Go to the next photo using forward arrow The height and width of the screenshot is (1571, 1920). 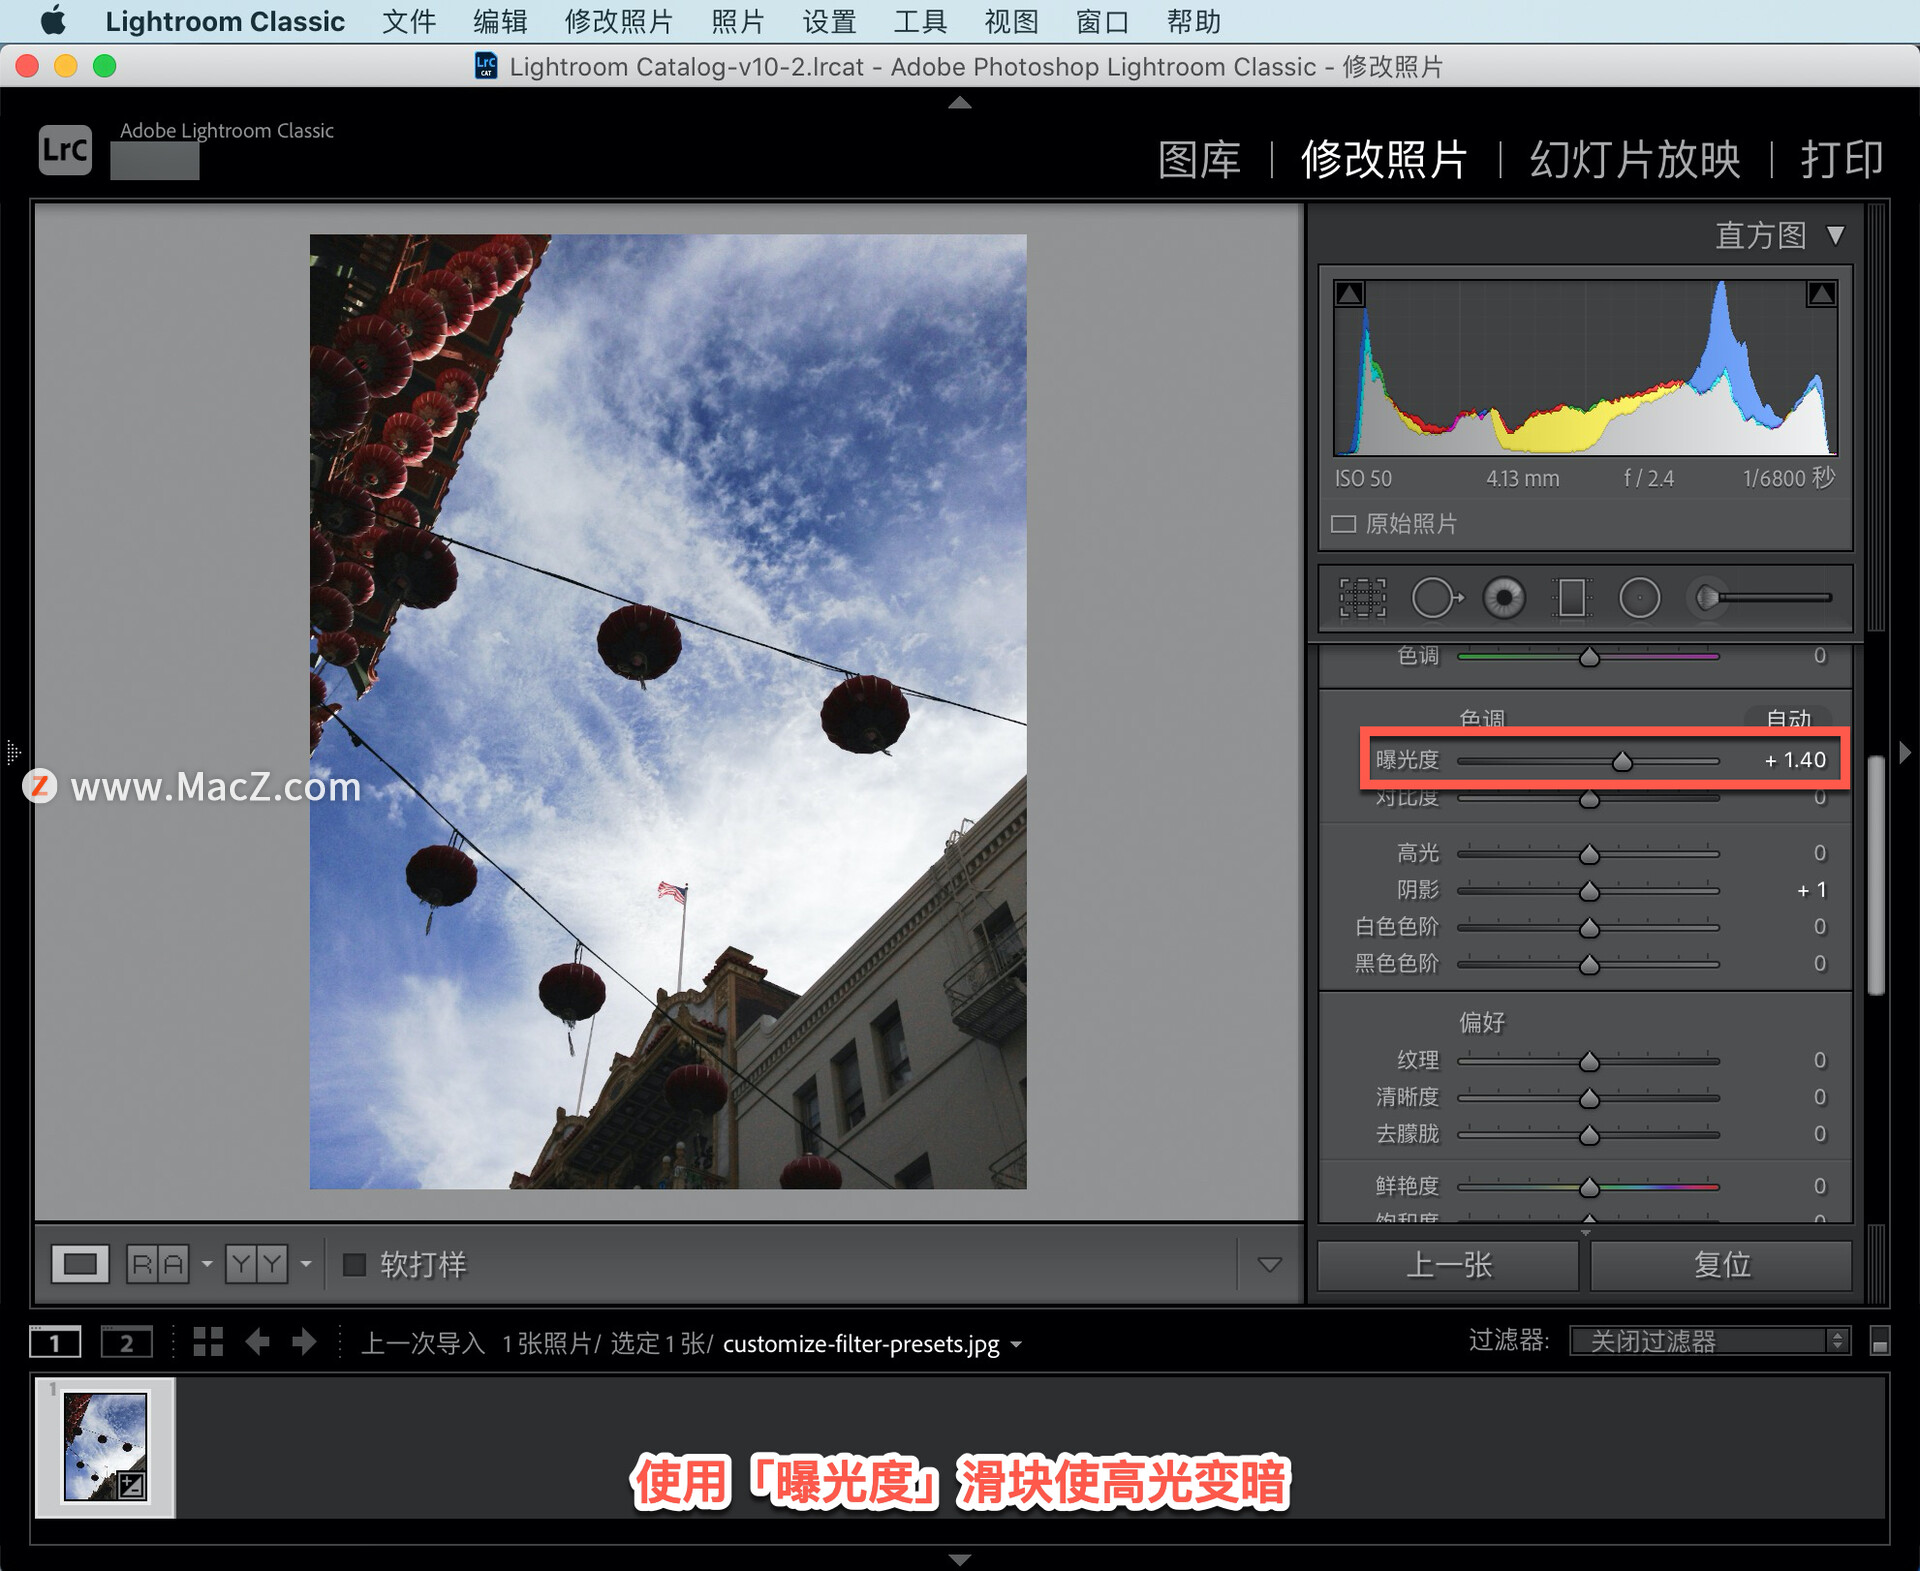[x=304, y=1342]
